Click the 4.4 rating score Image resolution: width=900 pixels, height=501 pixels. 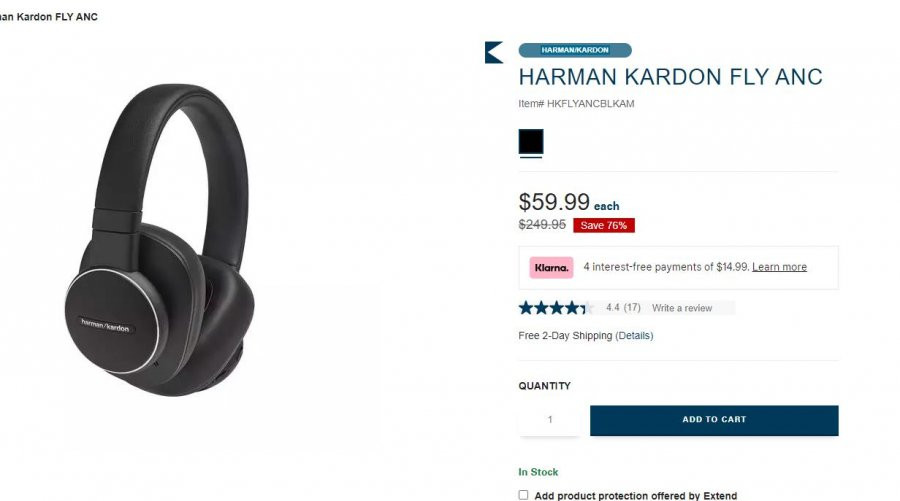pyautogui.click(x=613, y=308)
